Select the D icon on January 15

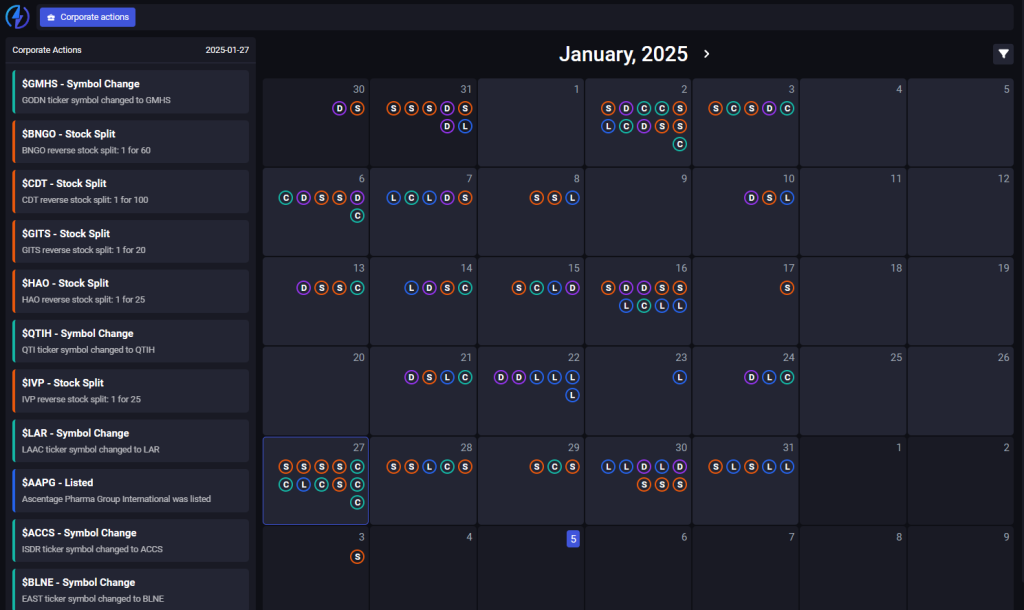tap(572, 287)
